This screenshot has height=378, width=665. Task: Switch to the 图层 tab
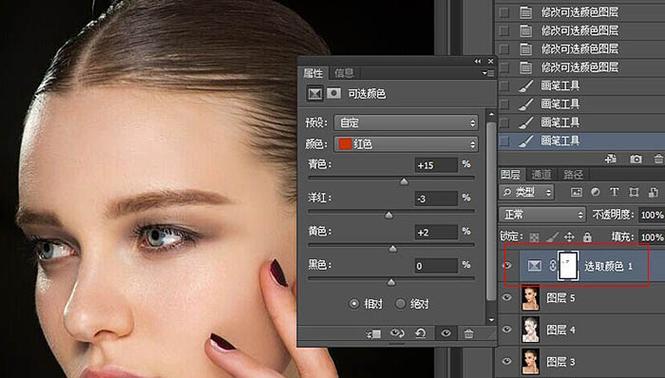click(511, 174)
